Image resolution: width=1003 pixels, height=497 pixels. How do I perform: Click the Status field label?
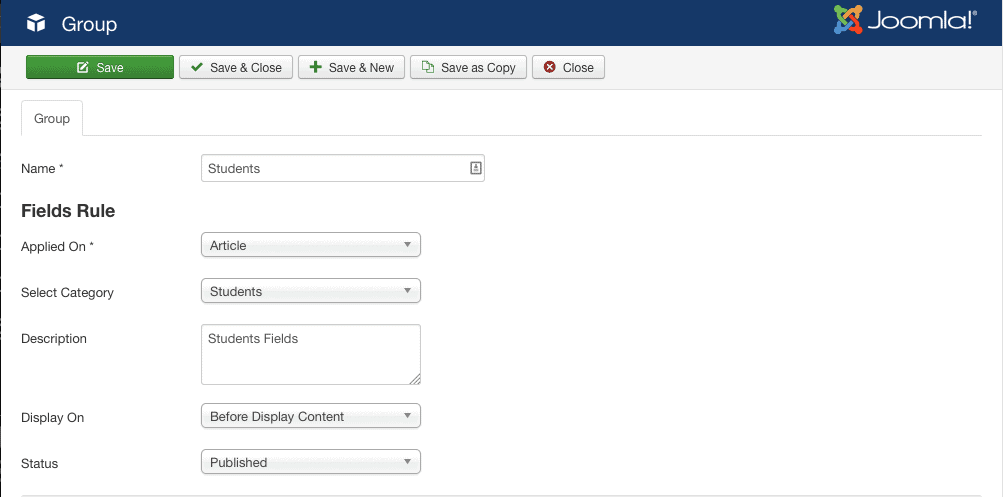(40, 463)
